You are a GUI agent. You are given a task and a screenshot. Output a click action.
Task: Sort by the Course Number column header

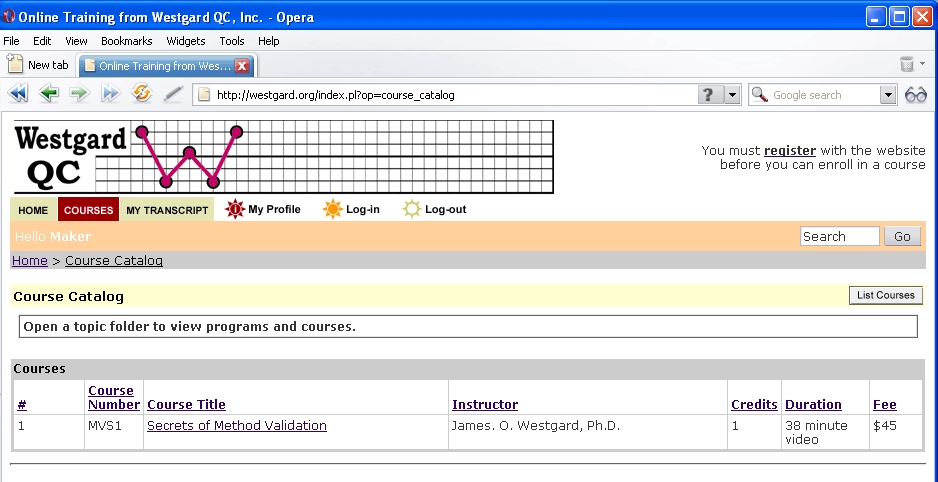click(114, 398)
